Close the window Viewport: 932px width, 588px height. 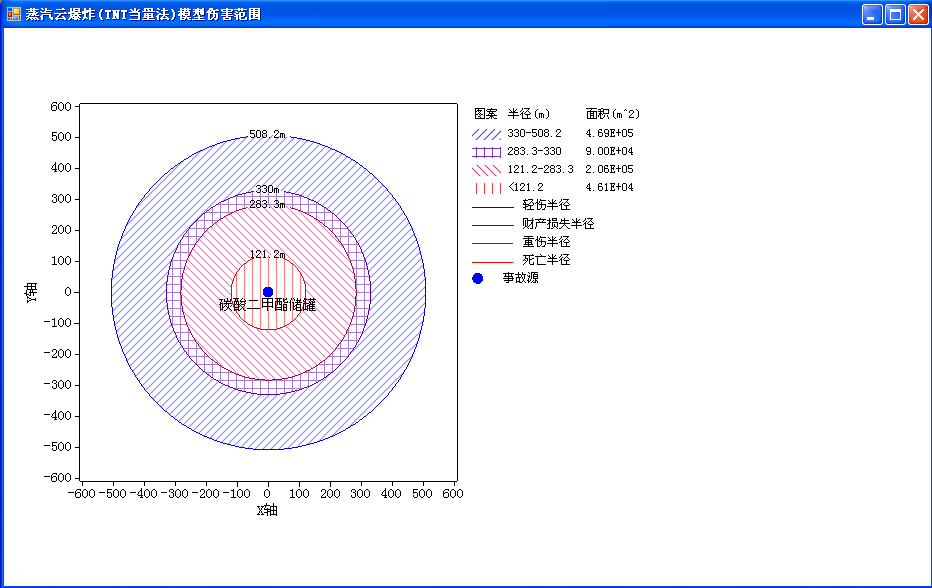pos(918,14)
